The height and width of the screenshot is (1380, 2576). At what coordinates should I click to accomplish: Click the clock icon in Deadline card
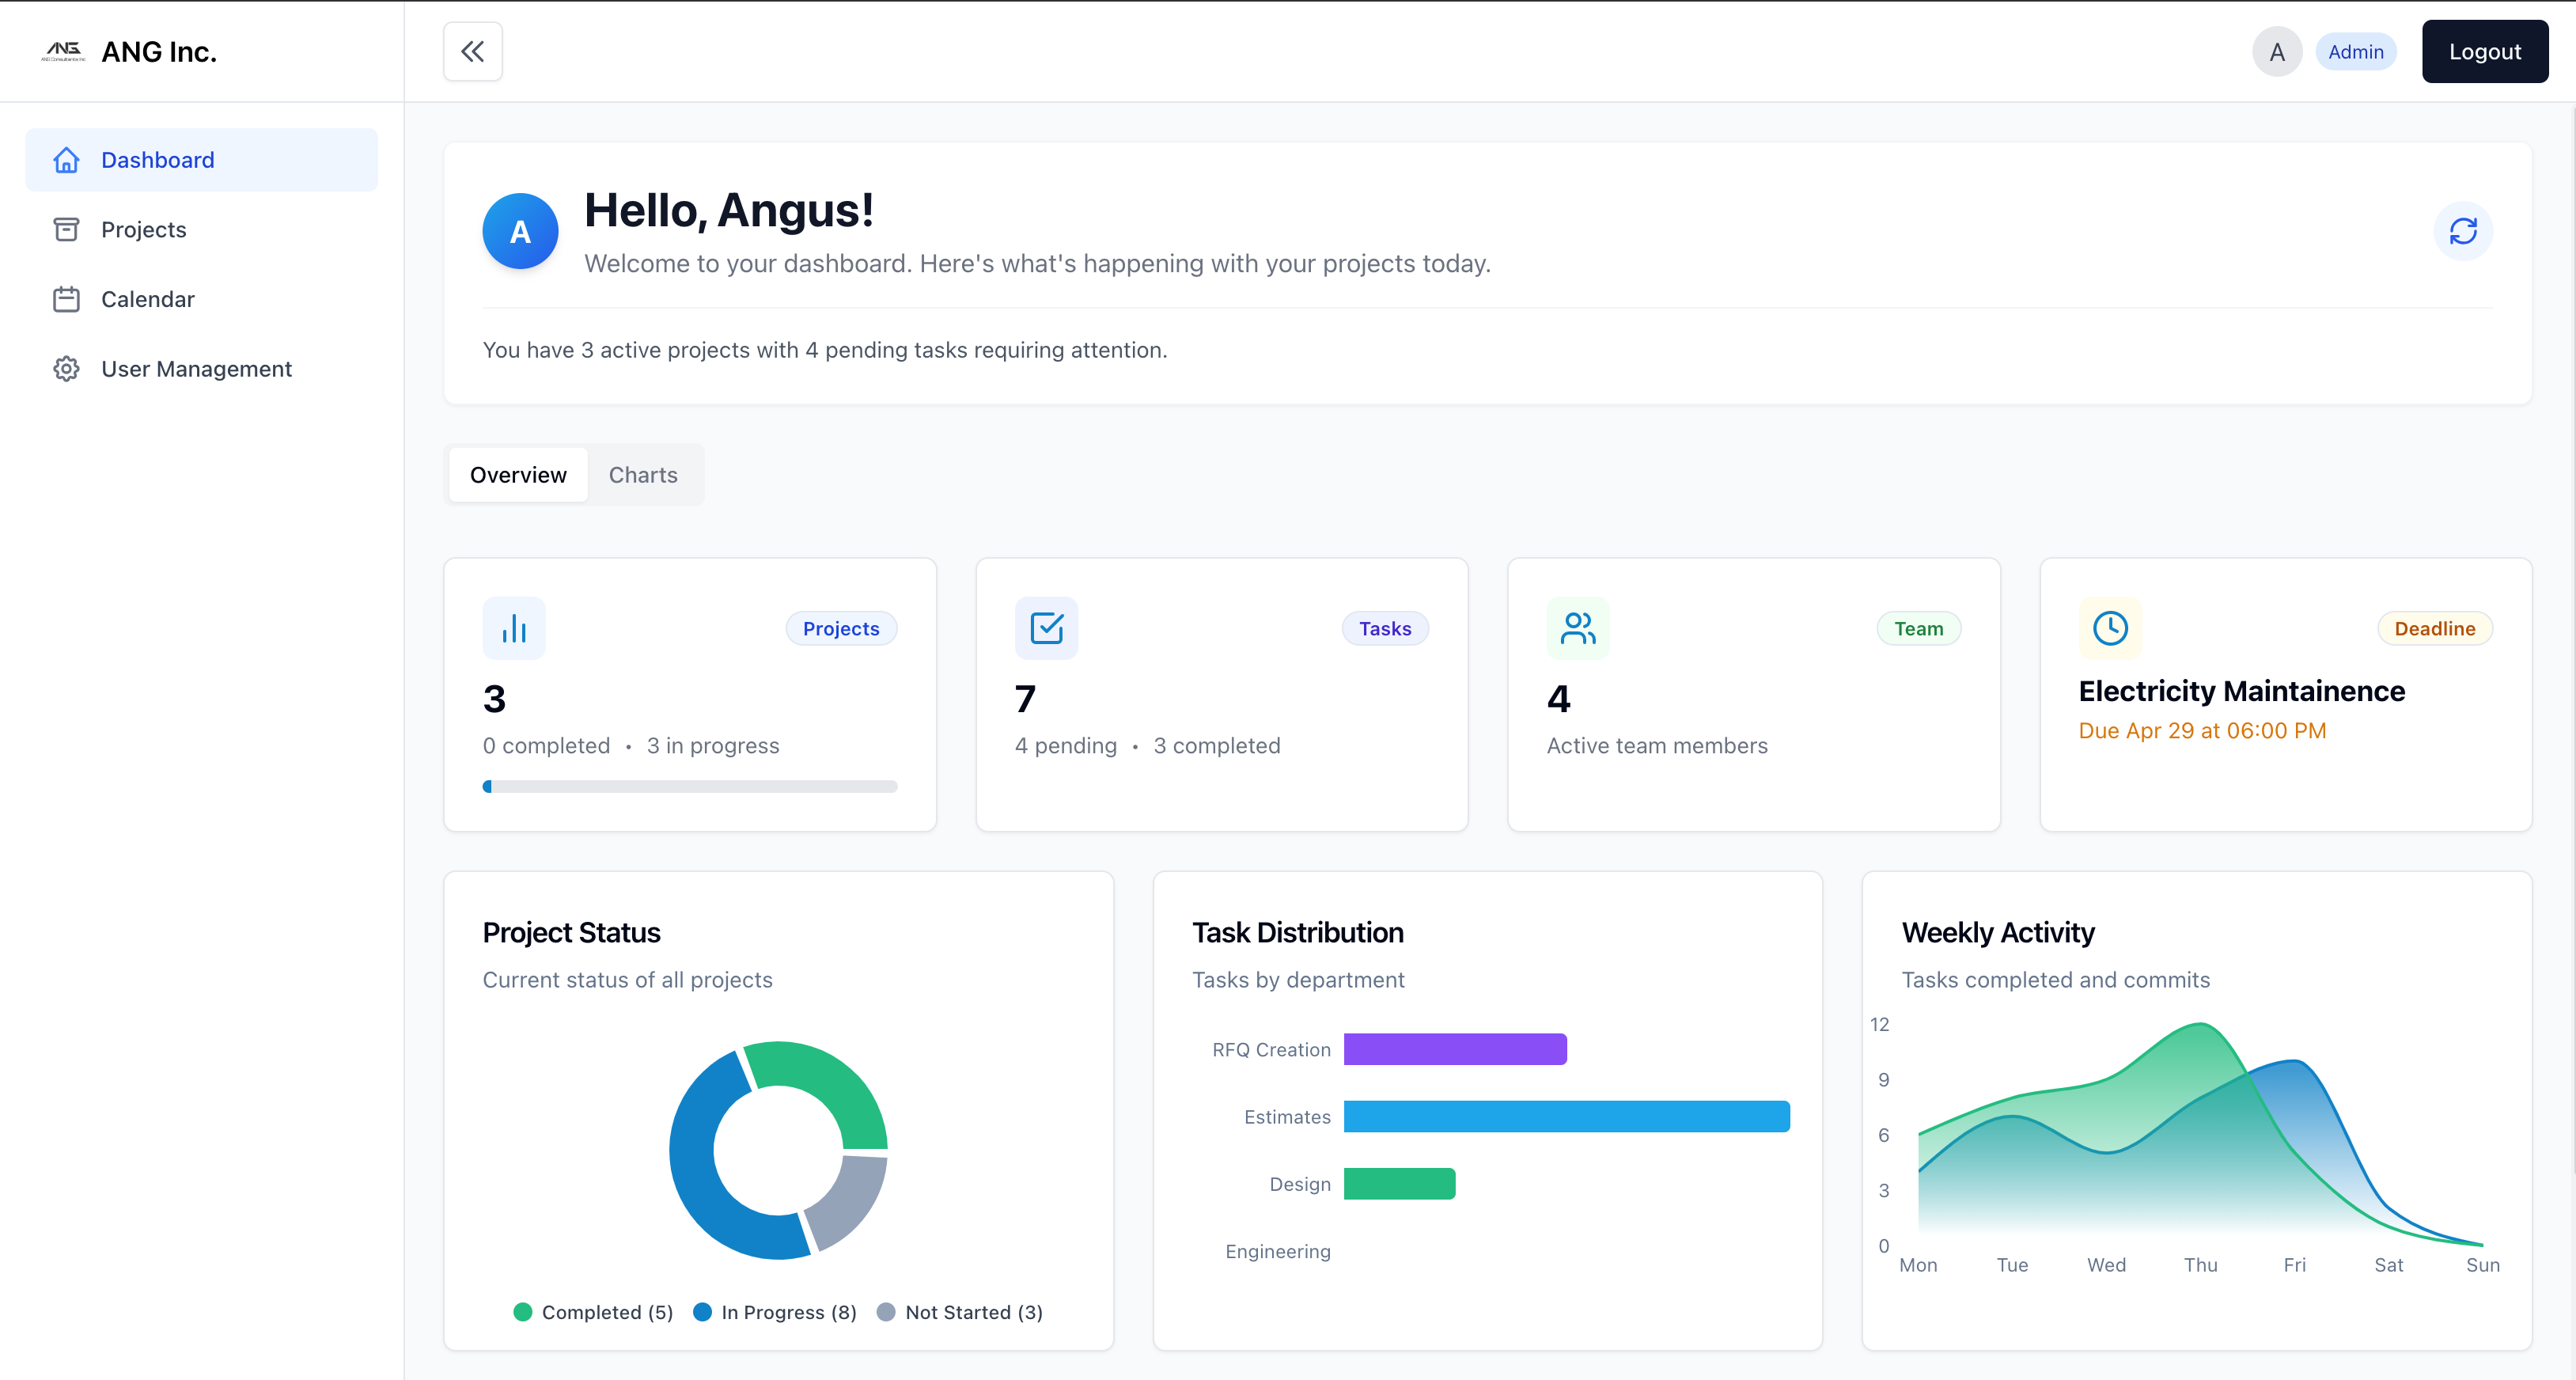pos(2110,628)
